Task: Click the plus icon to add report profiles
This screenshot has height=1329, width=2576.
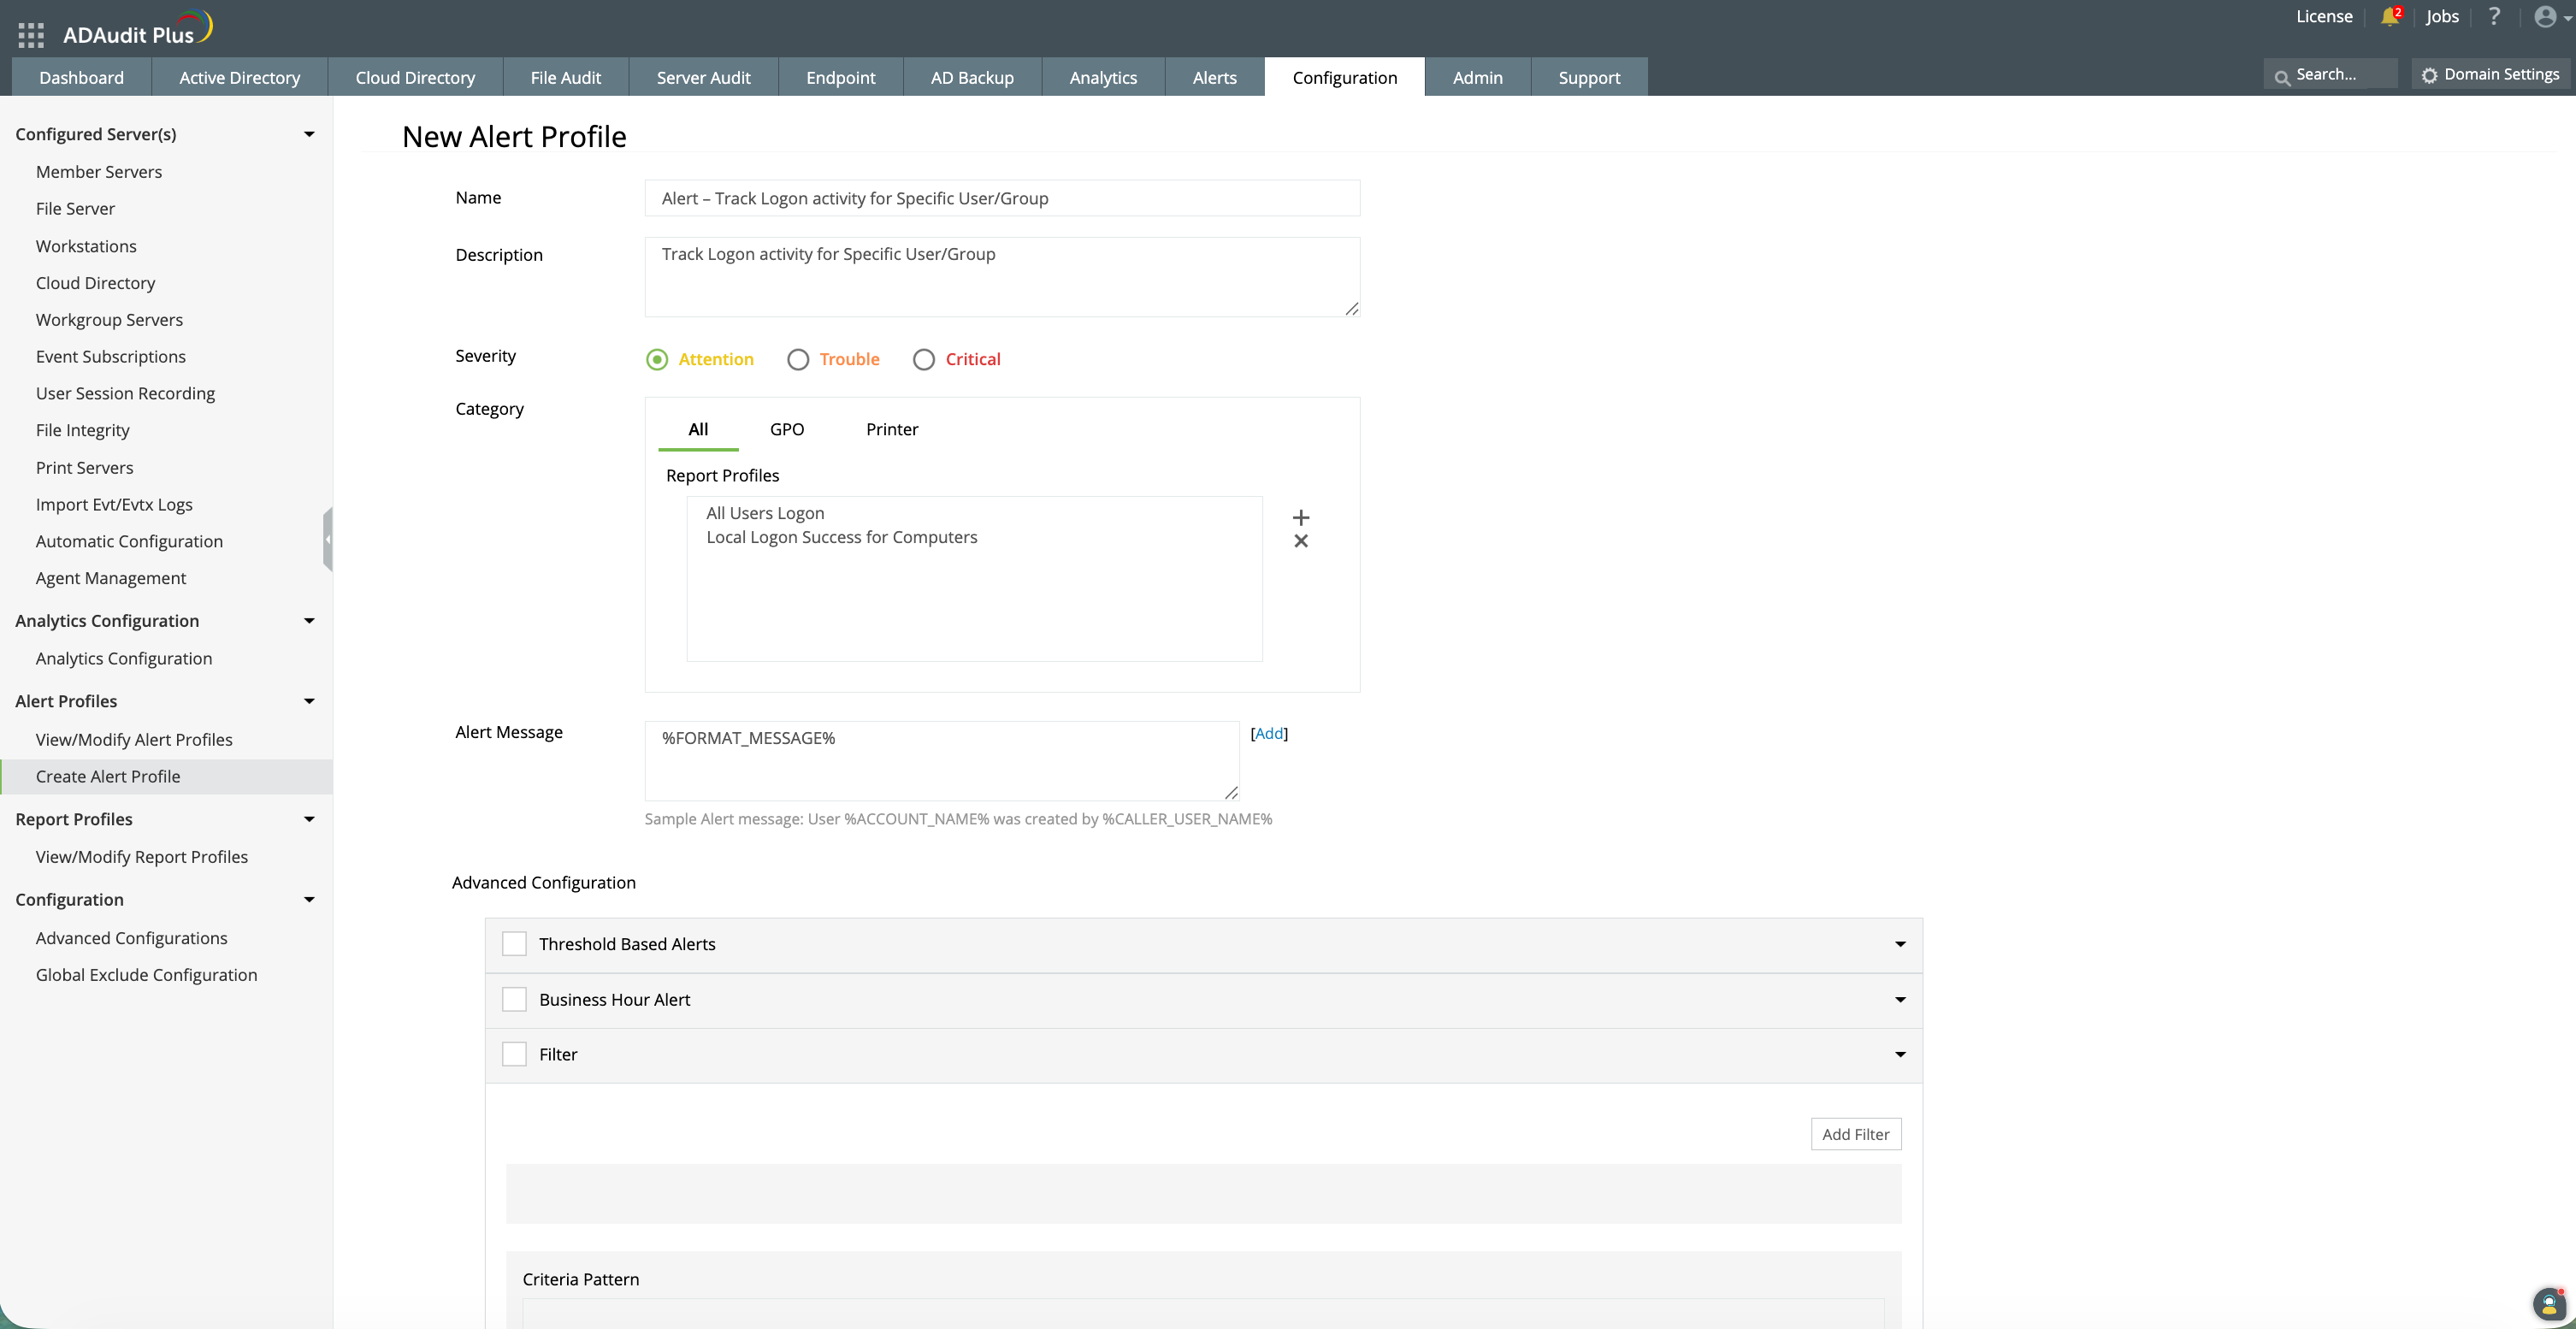Action: point(1300,517)
